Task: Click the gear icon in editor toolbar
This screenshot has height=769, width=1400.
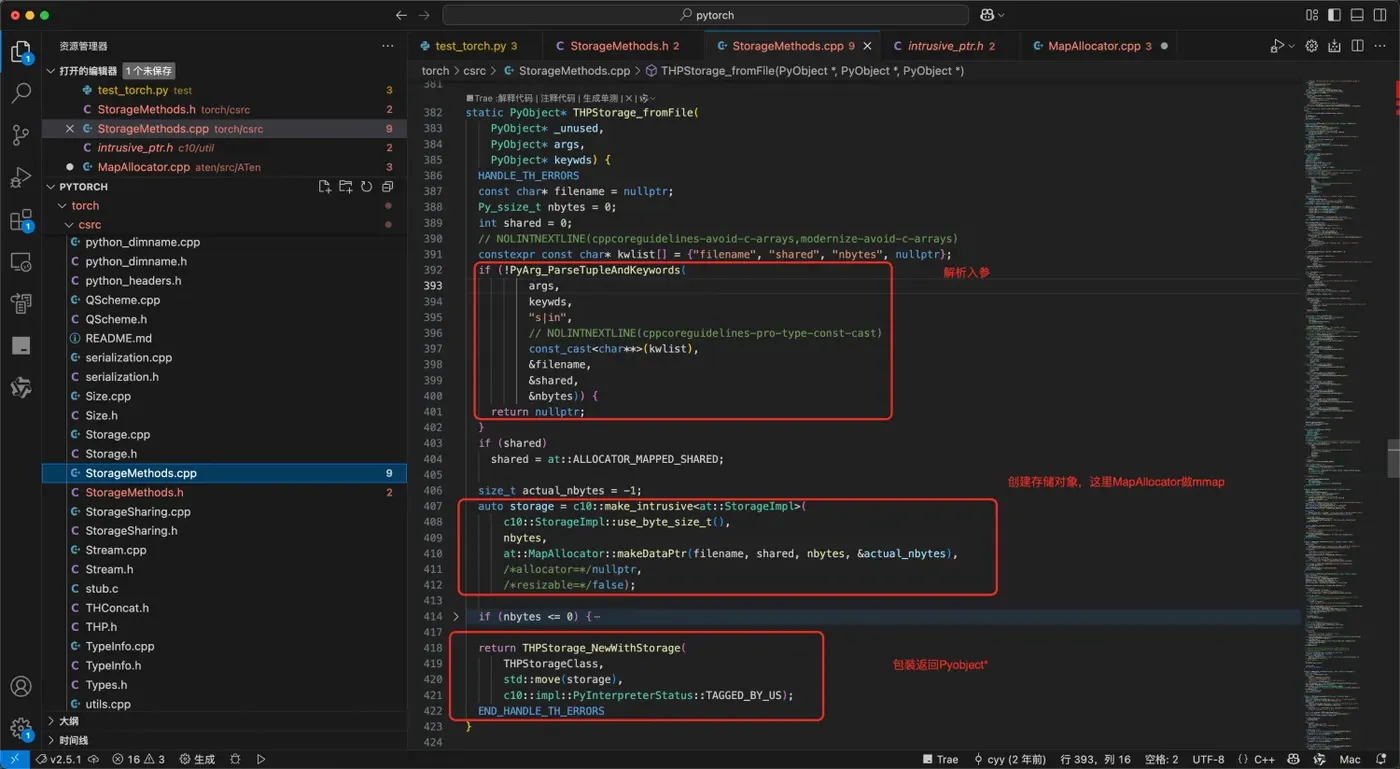Action: click(1312, 46)
